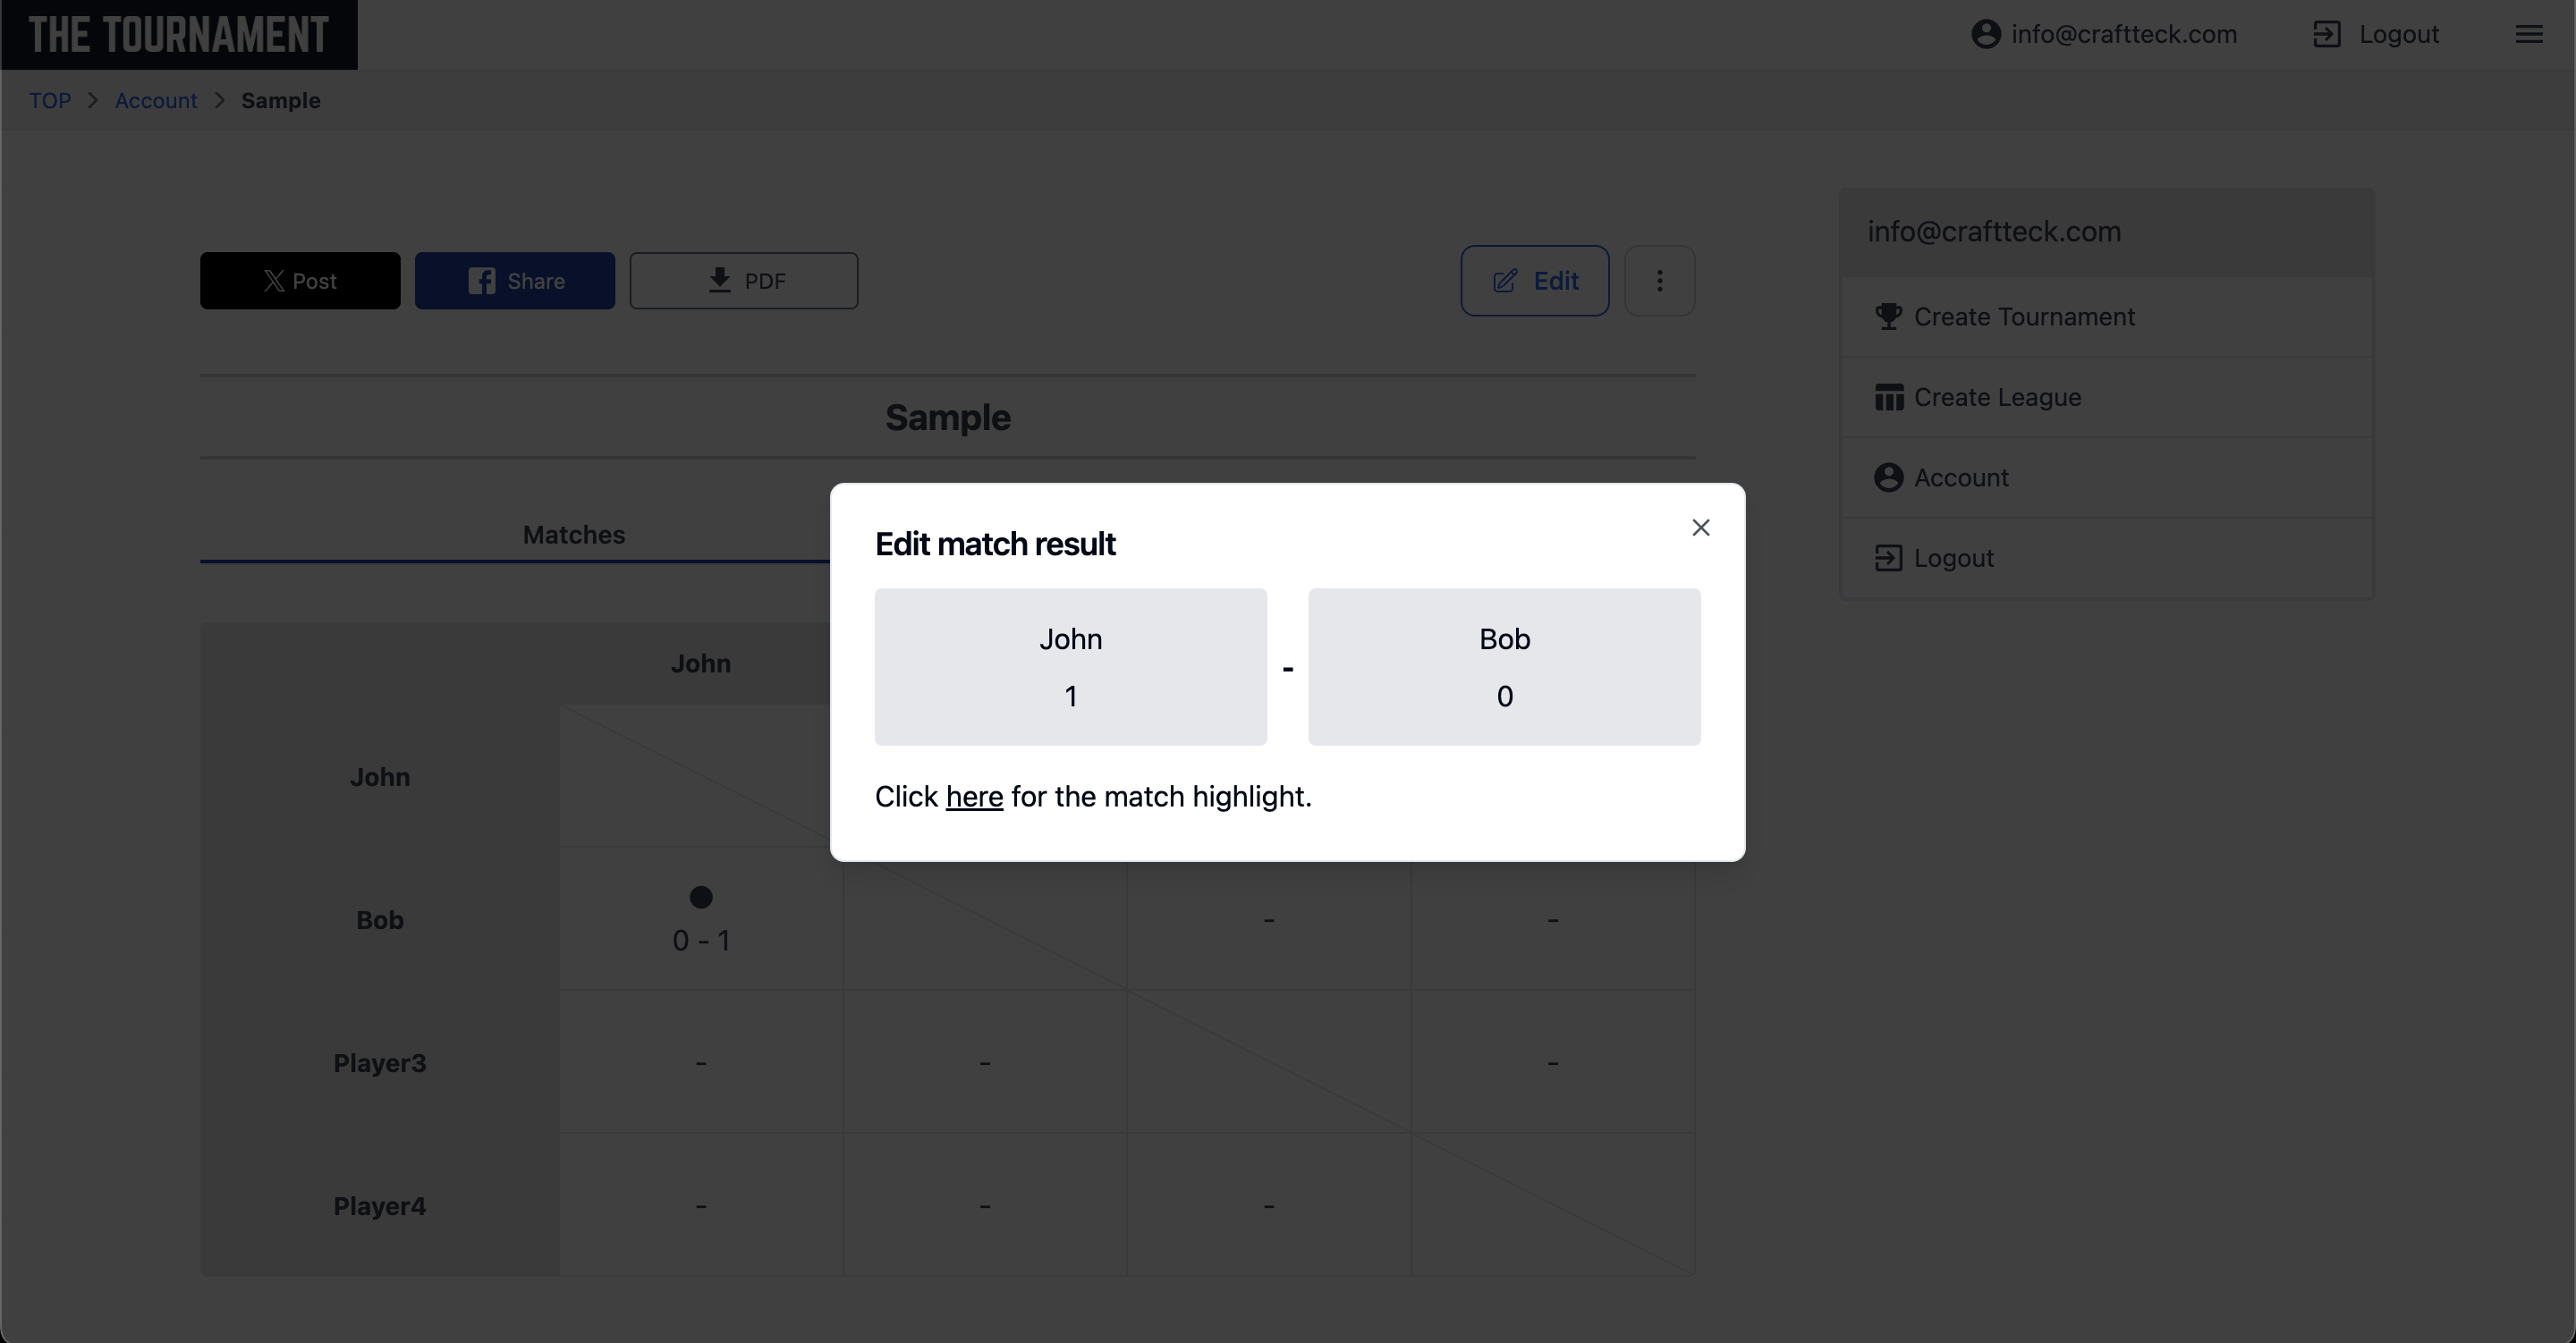Open the hamburger menu icon
This screenshot has height=1343, width=2576.
tap(2528, 35)
